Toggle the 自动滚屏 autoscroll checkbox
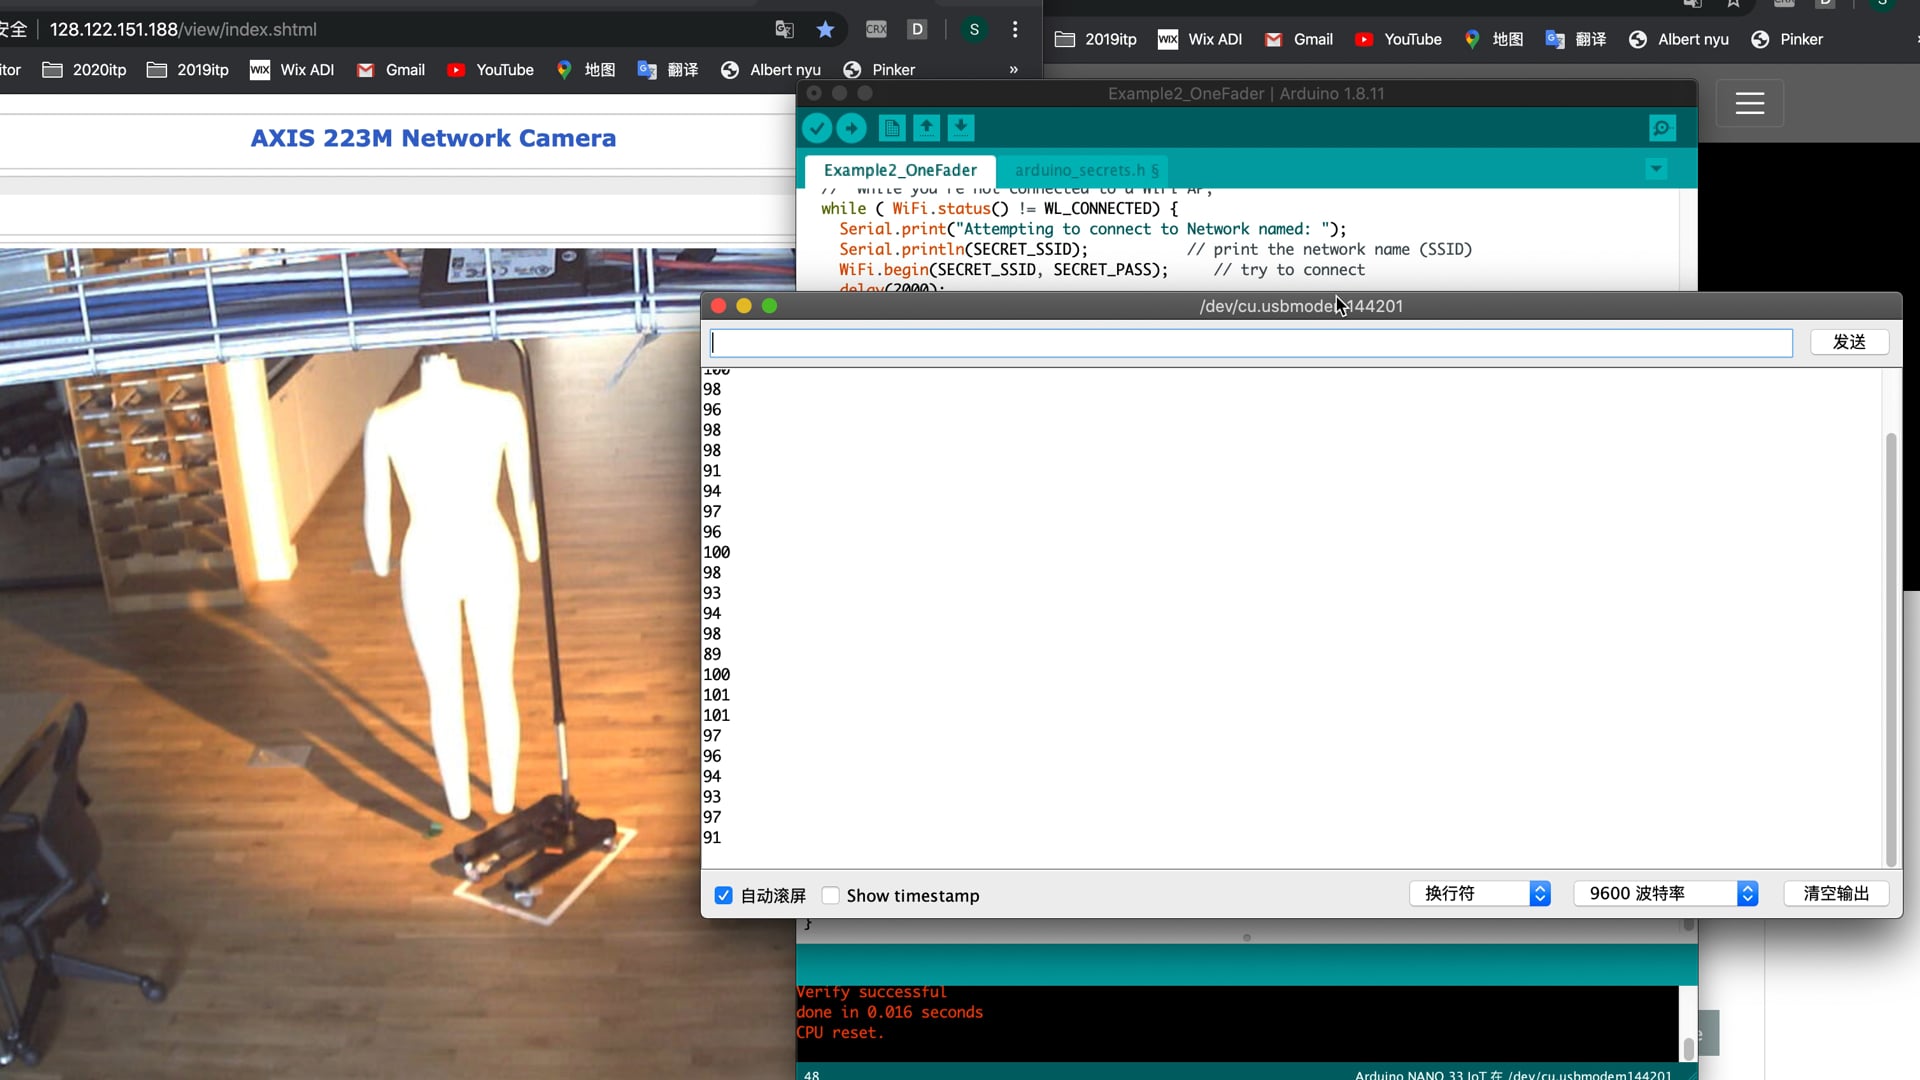 point(724,895)
